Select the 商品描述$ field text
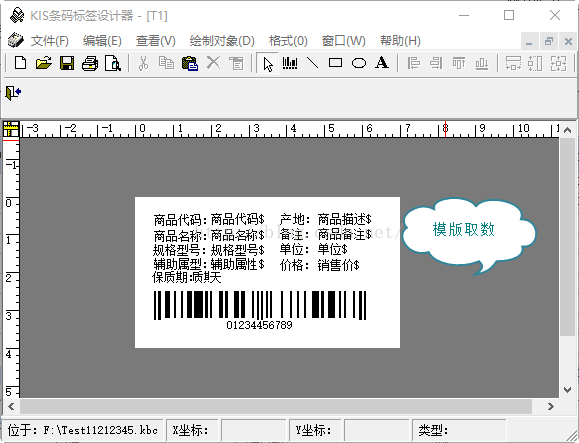Image resolution: width=579 pixels, height=443 pixels. point(345,219)
